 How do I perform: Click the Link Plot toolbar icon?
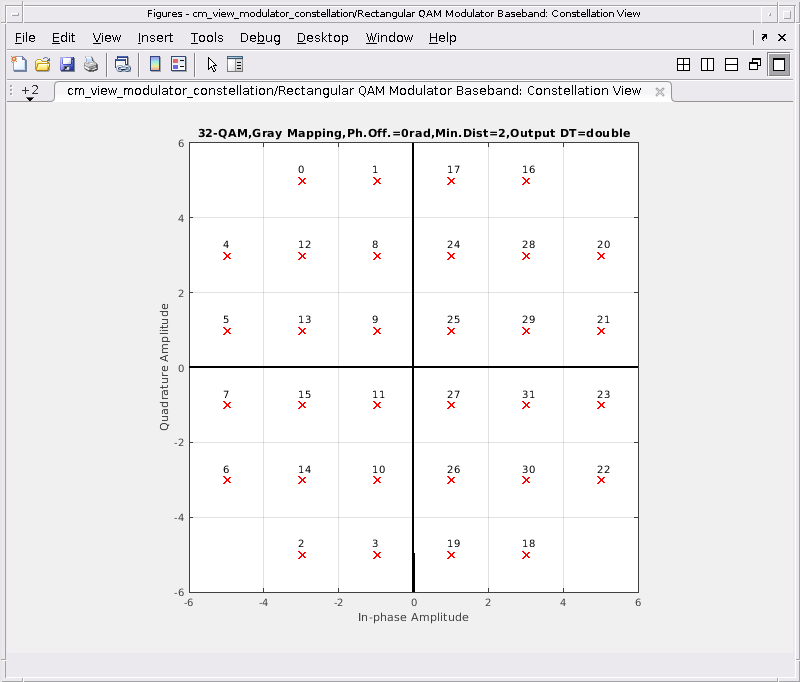122,64
